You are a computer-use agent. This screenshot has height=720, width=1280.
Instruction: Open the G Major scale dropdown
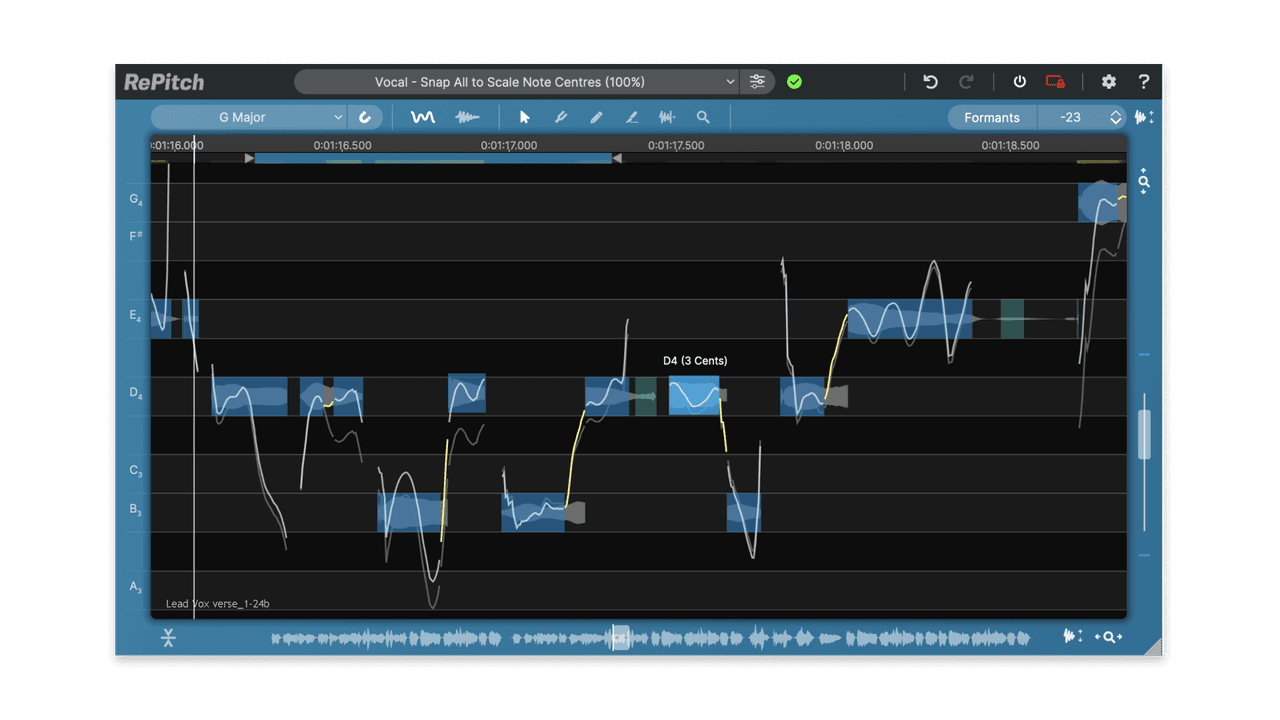tap(247, 117)
